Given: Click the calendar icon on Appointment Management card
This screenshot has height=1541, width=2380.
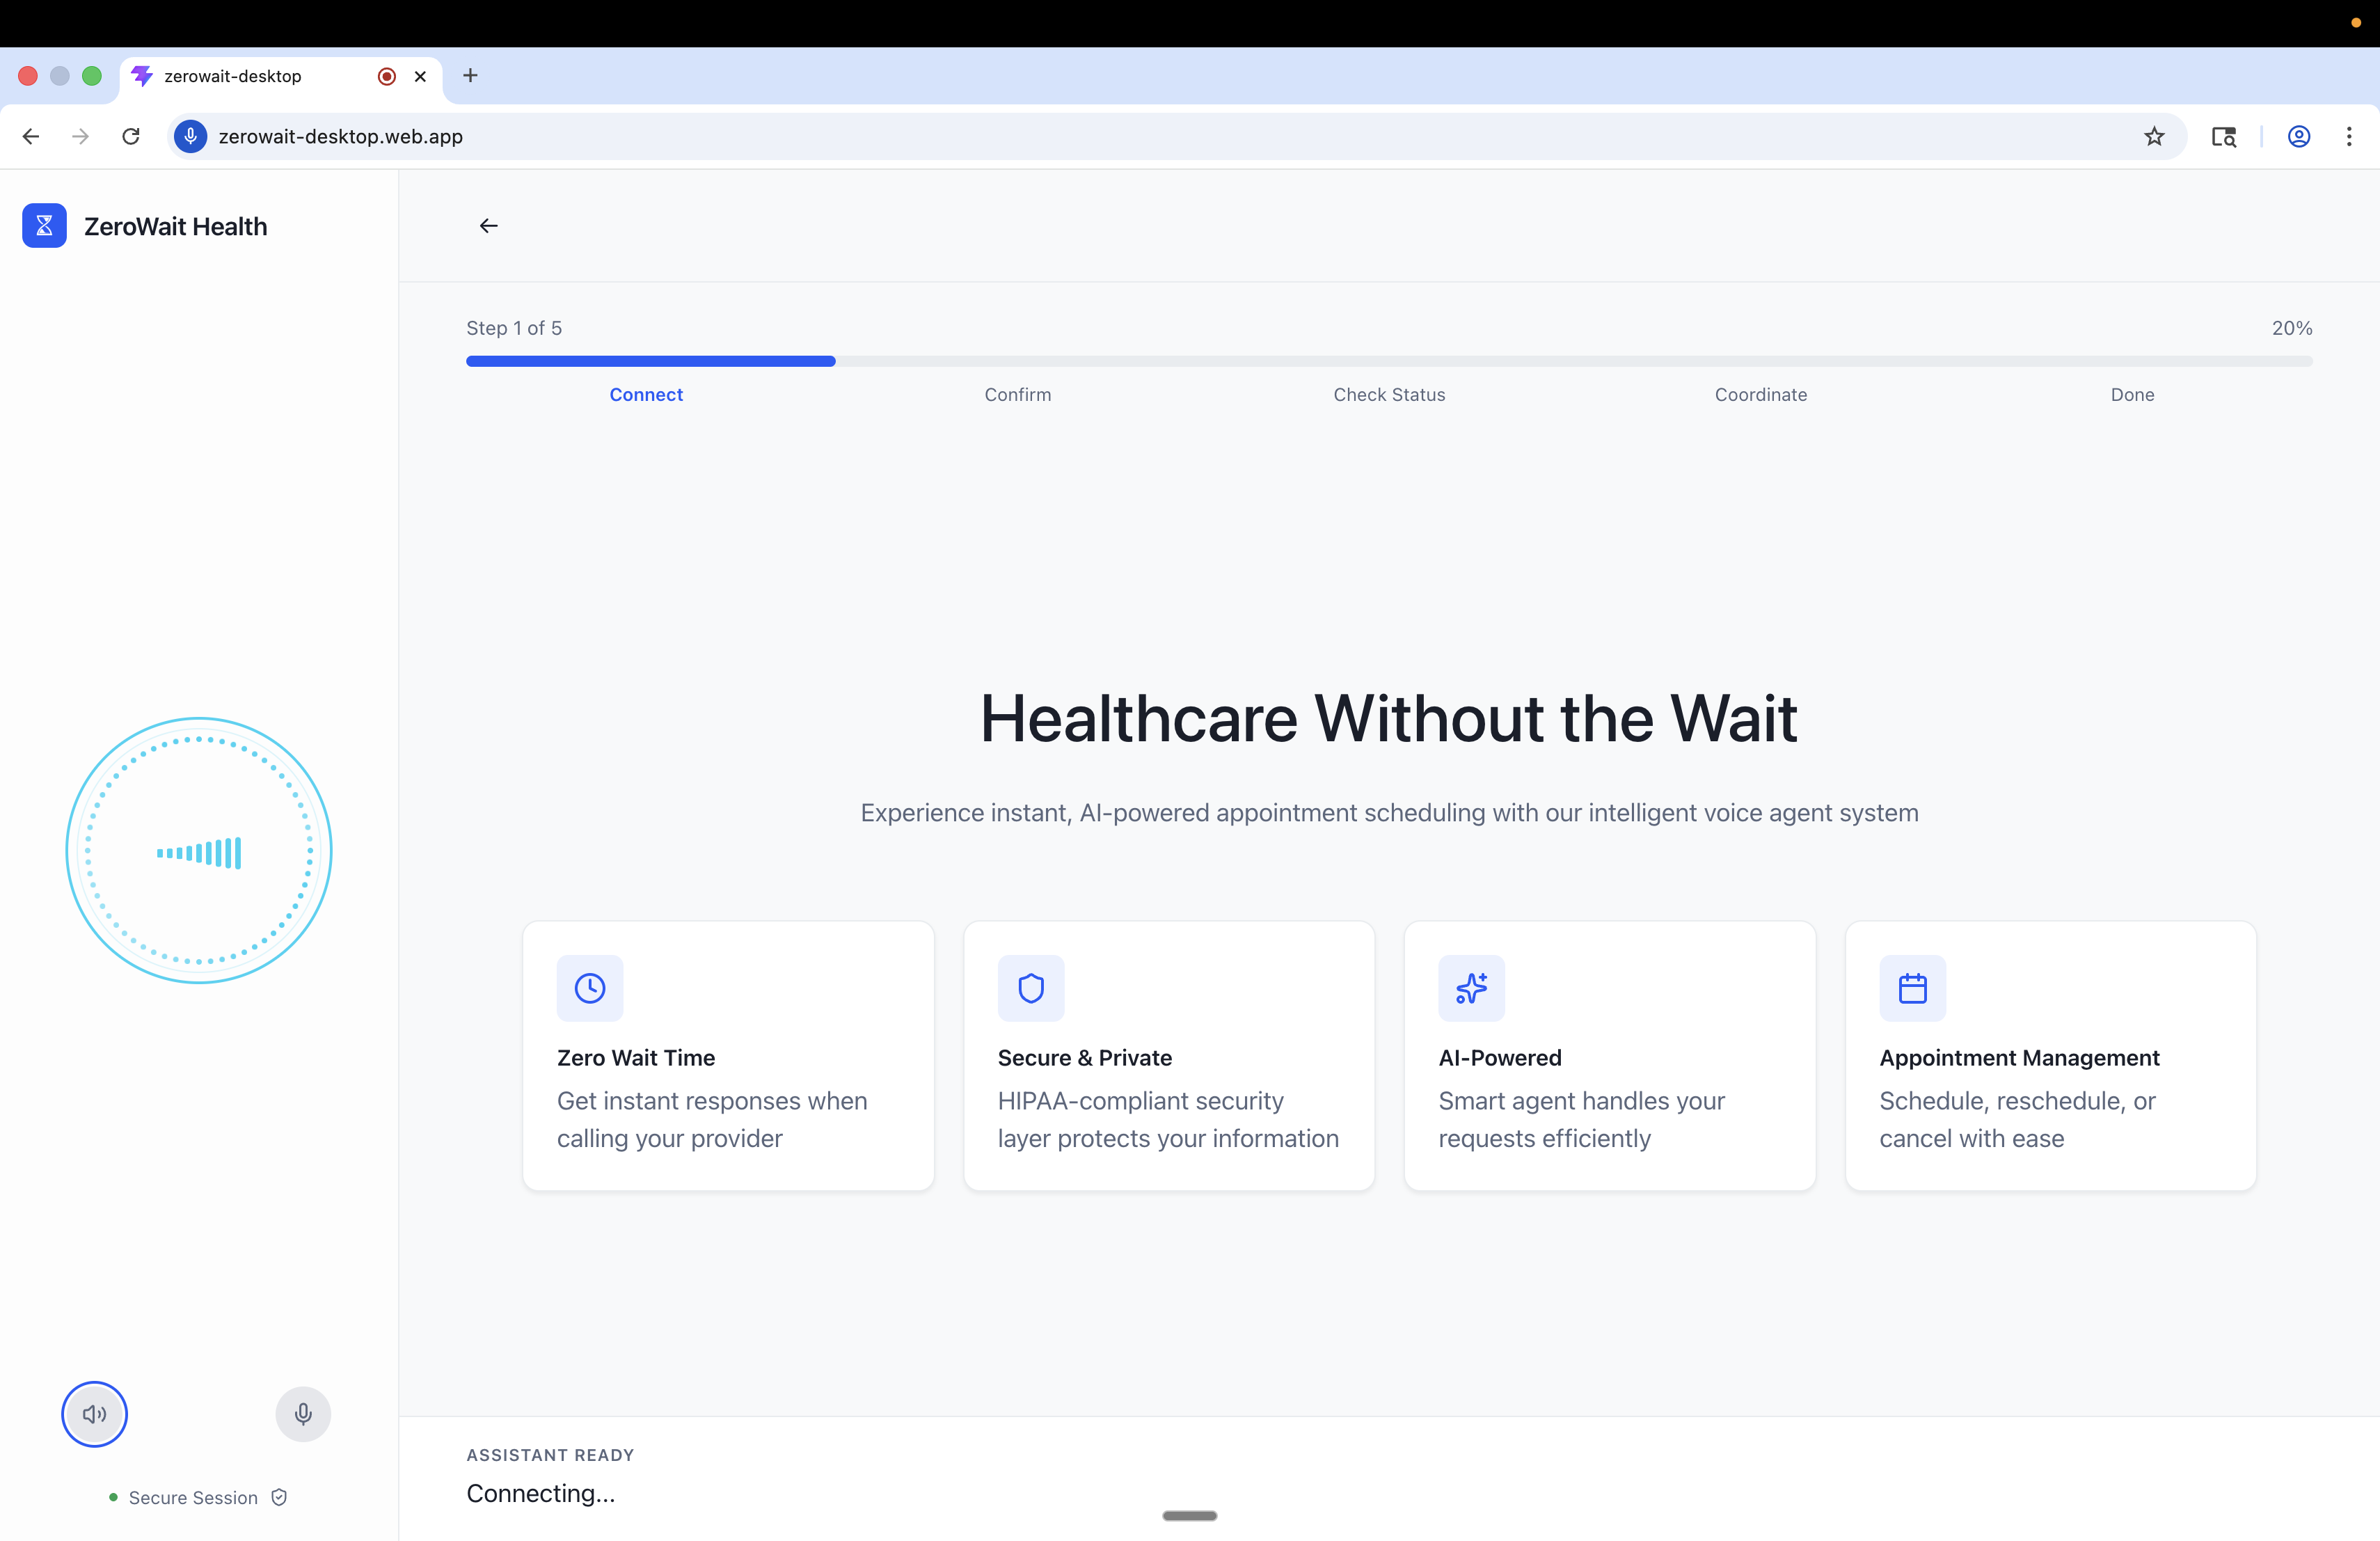Looking at the screenshot, I should [1912, 988].
